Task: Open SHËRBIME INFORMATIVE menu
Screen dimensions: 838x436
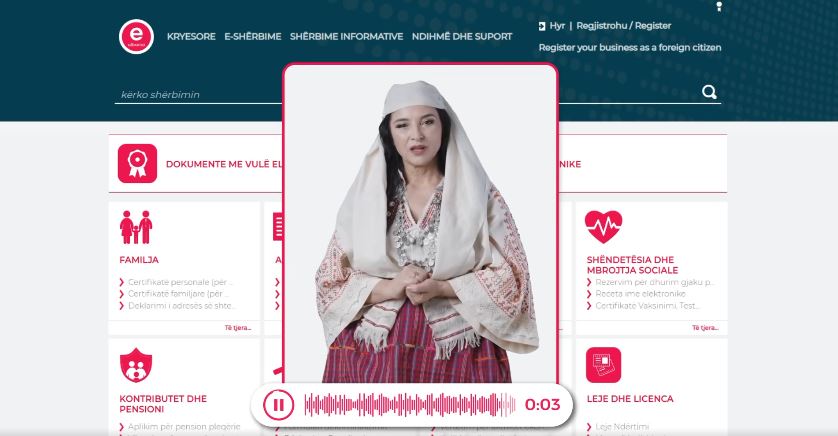Action: click(x=346, y=36)
